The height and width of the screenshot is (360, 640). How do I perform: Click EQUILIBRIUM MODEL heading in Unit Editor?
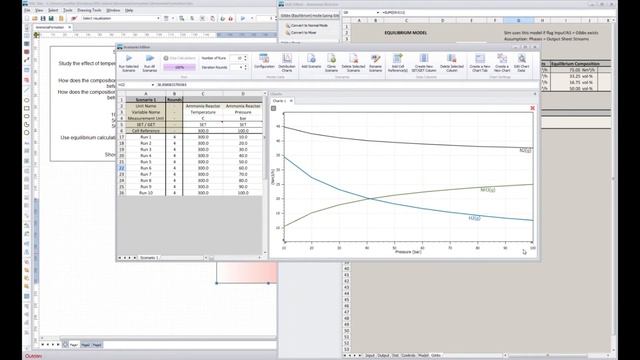(x=406, y=32)
